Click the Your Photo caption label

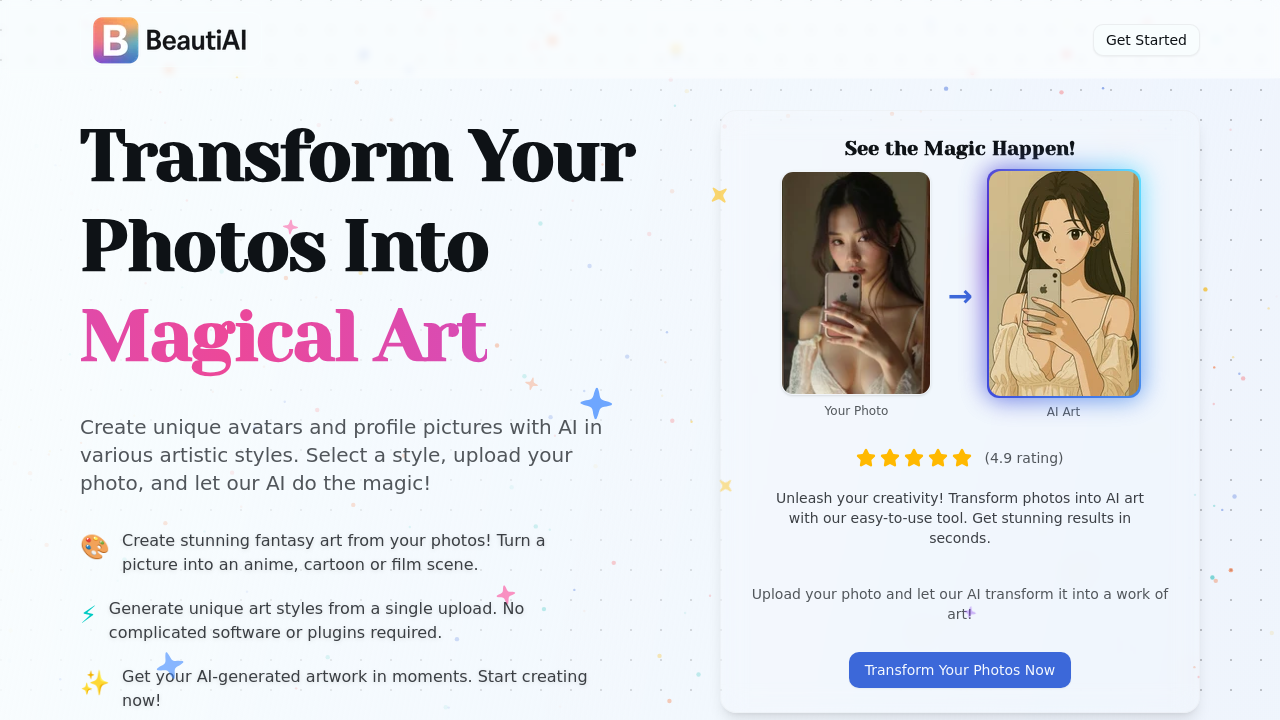tap(856, 411)
